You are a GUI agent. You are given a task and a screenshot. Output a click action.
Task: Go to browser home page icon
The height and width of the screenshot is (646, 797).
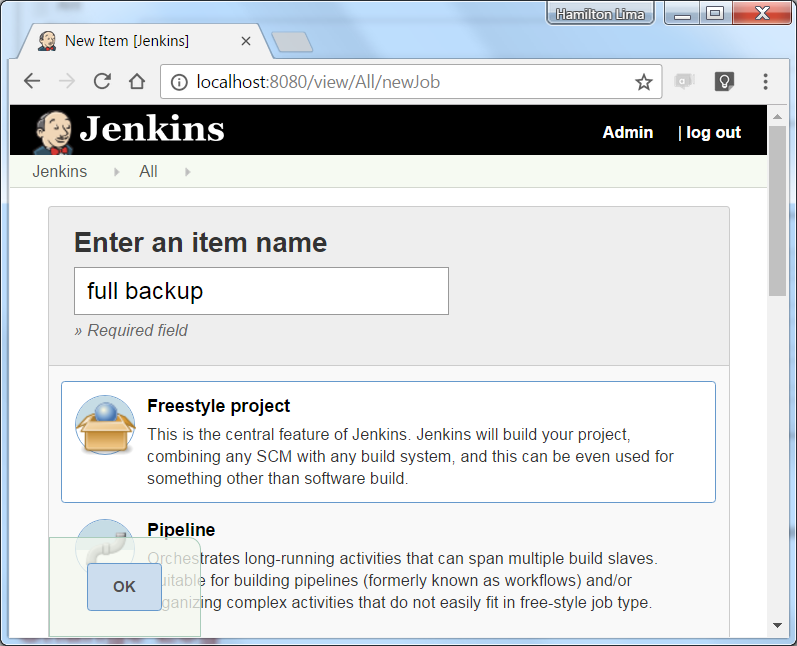137,81
